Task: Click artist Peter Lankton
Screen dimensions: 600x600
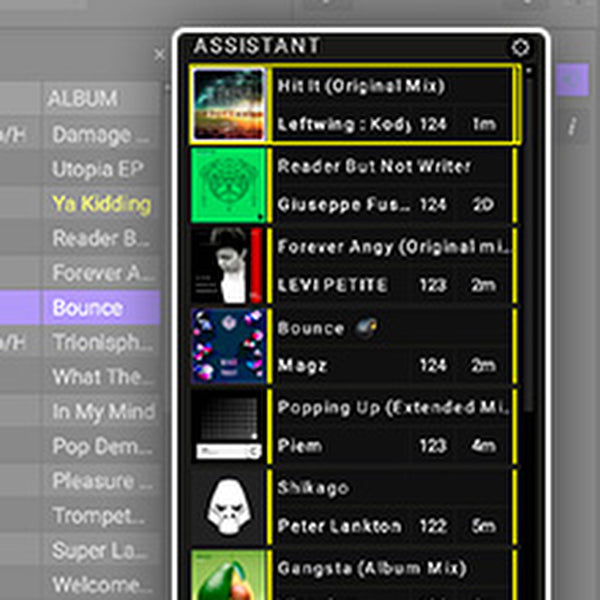Action: pos(339,526)
